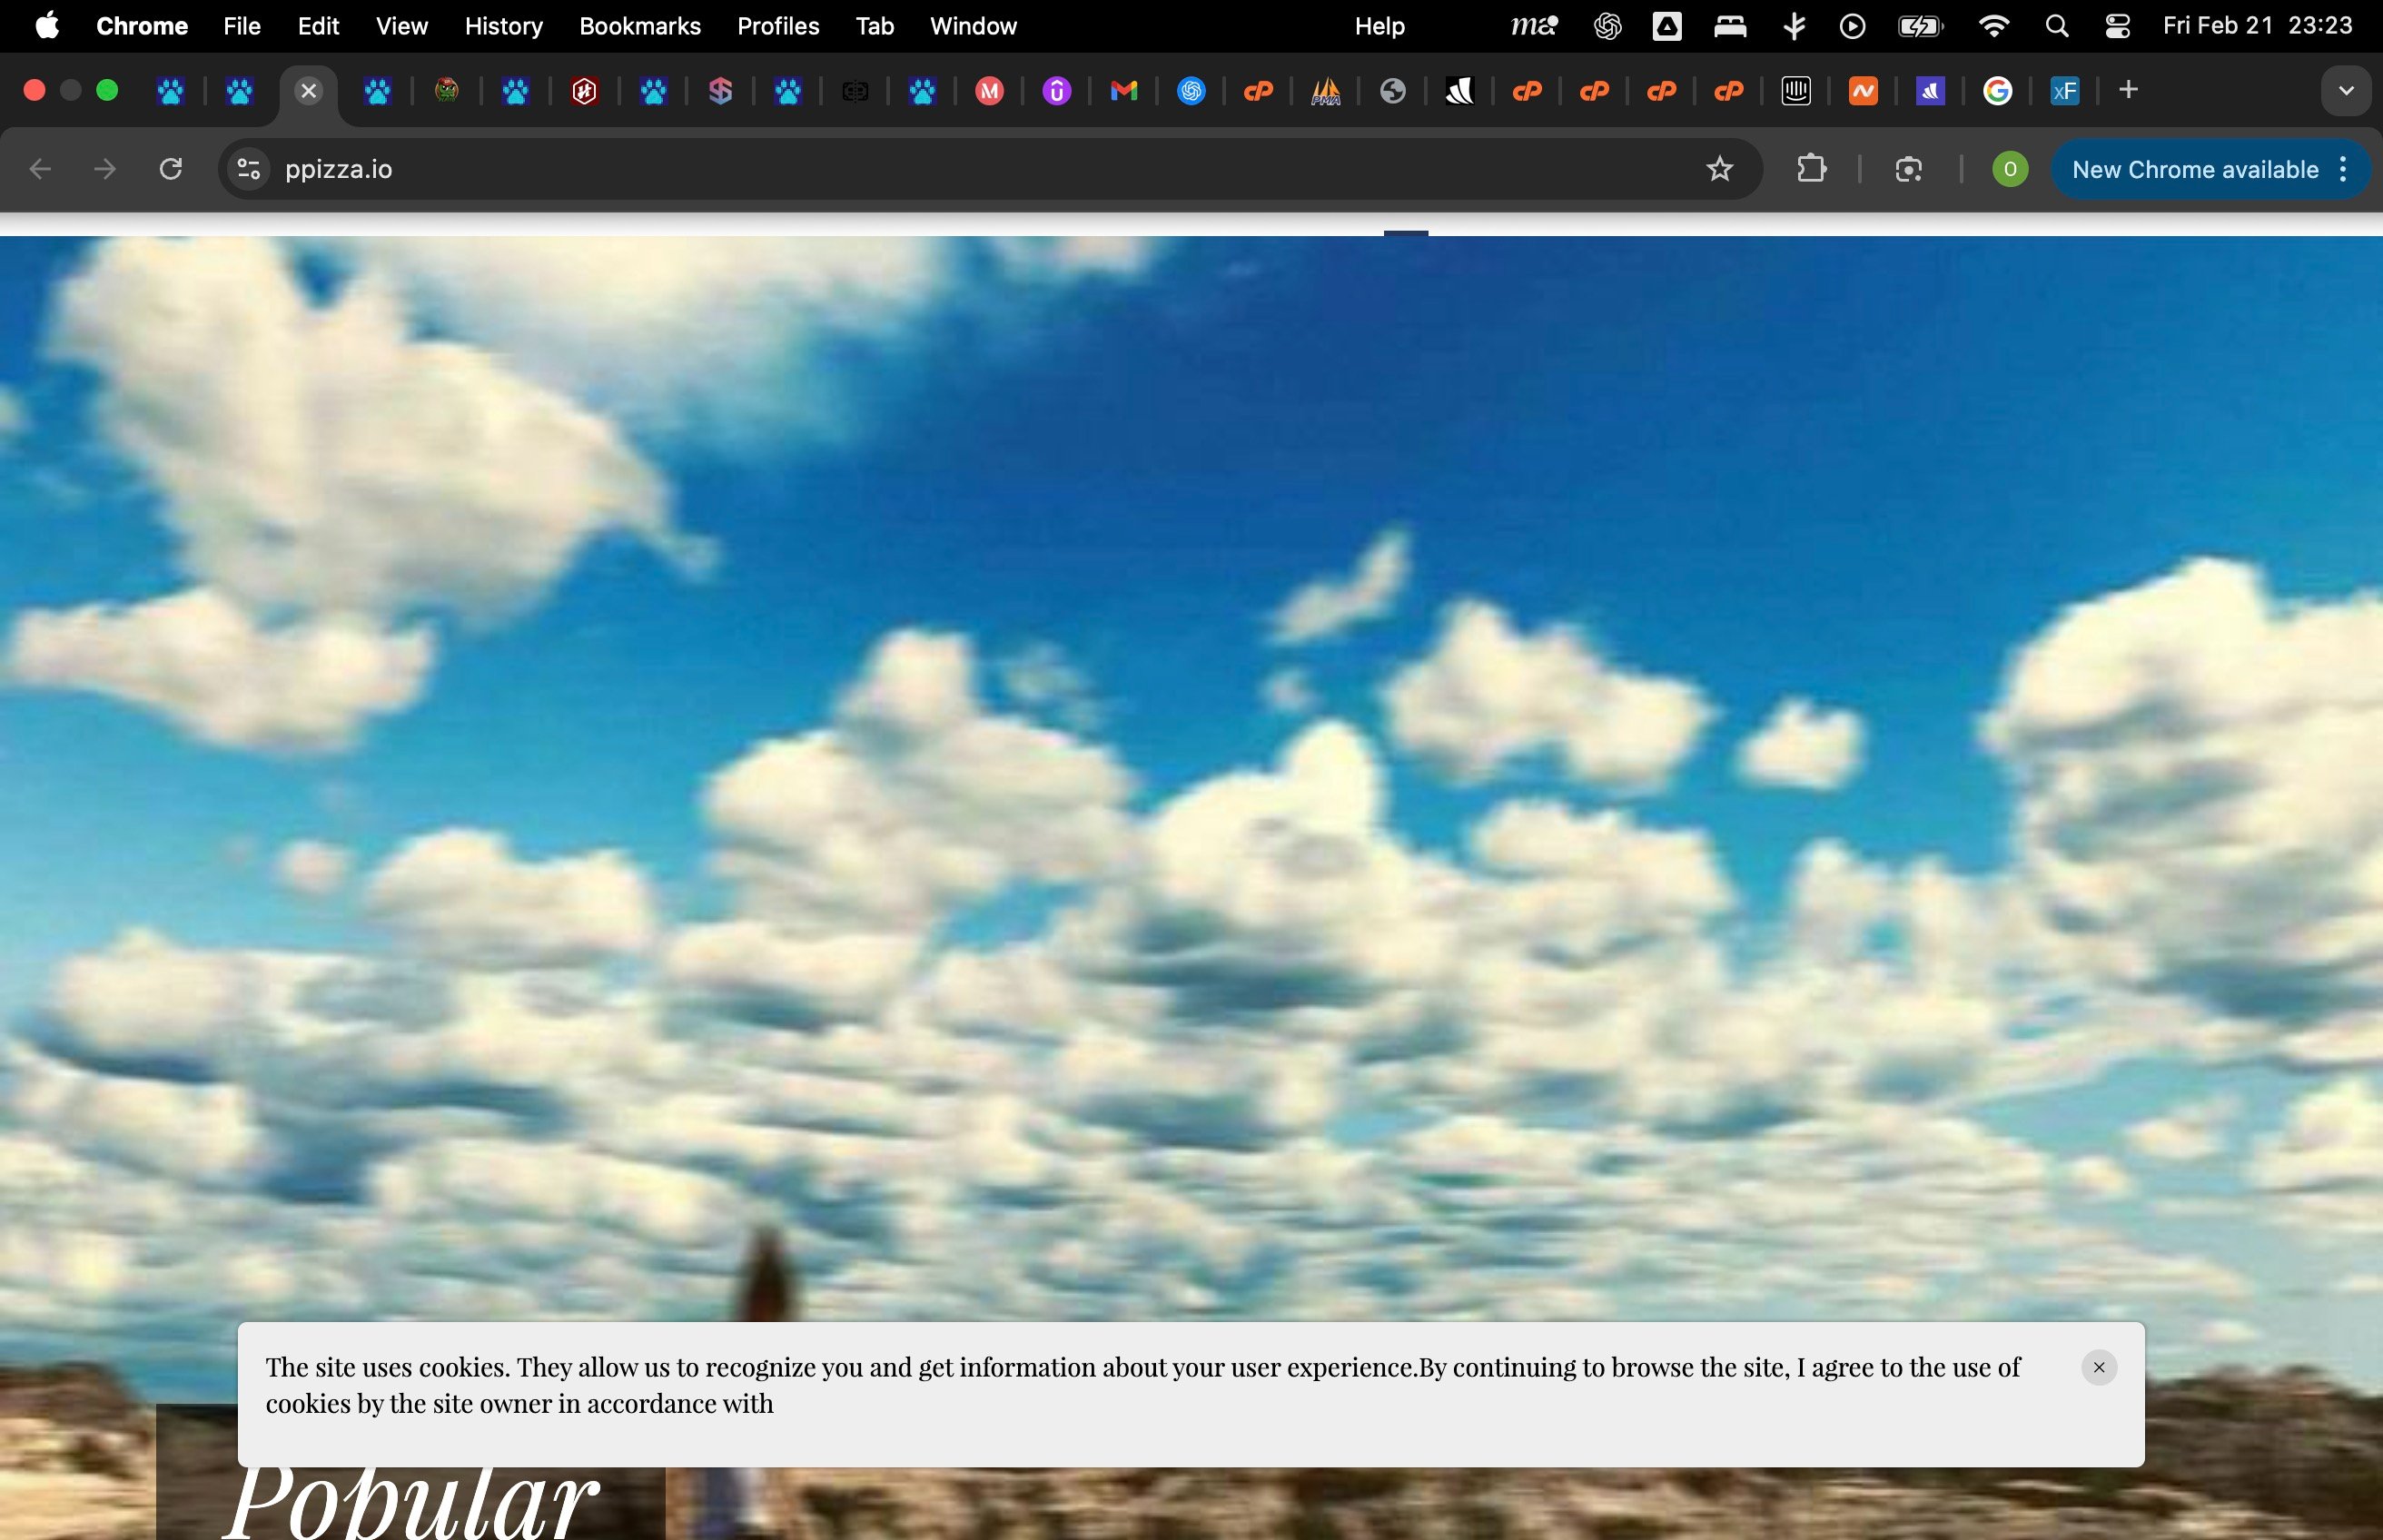Switch to the pink-blue S logo tab
The width and height of the screenshot is (2383, 1540).
[x=721, y=91]
